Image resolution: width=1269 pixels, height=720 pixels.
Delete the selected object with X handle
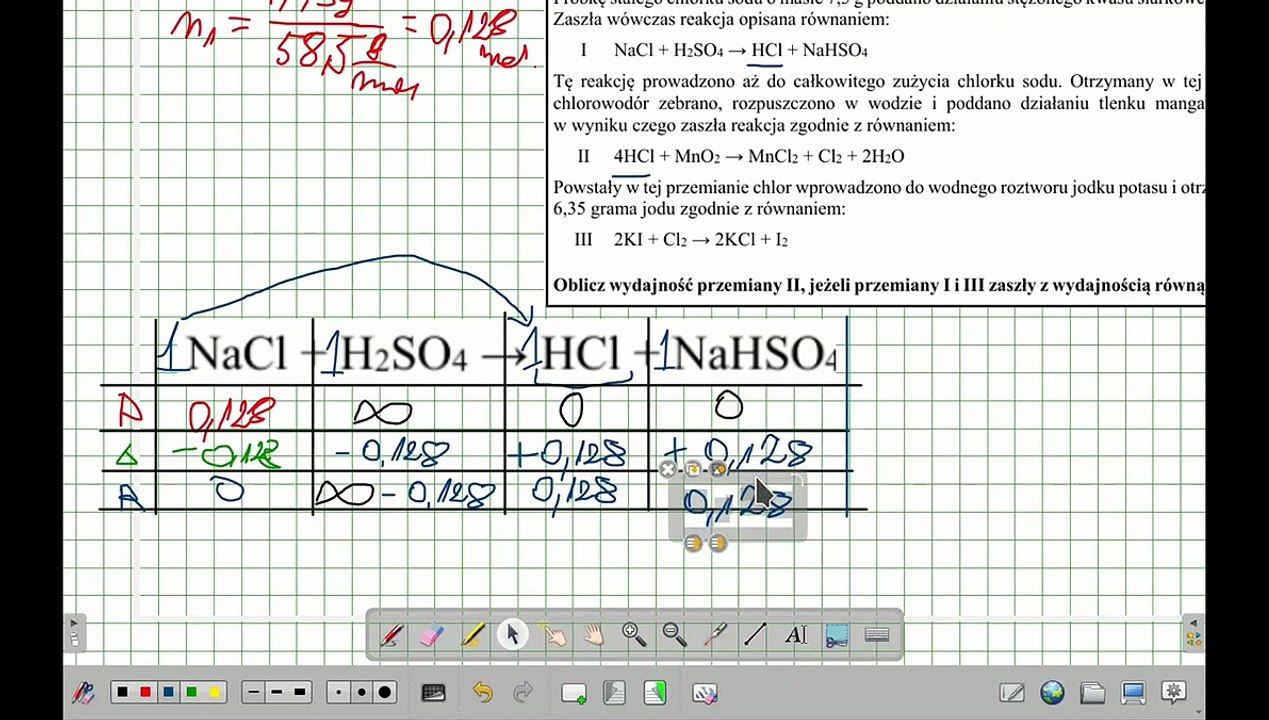[669, 469]
